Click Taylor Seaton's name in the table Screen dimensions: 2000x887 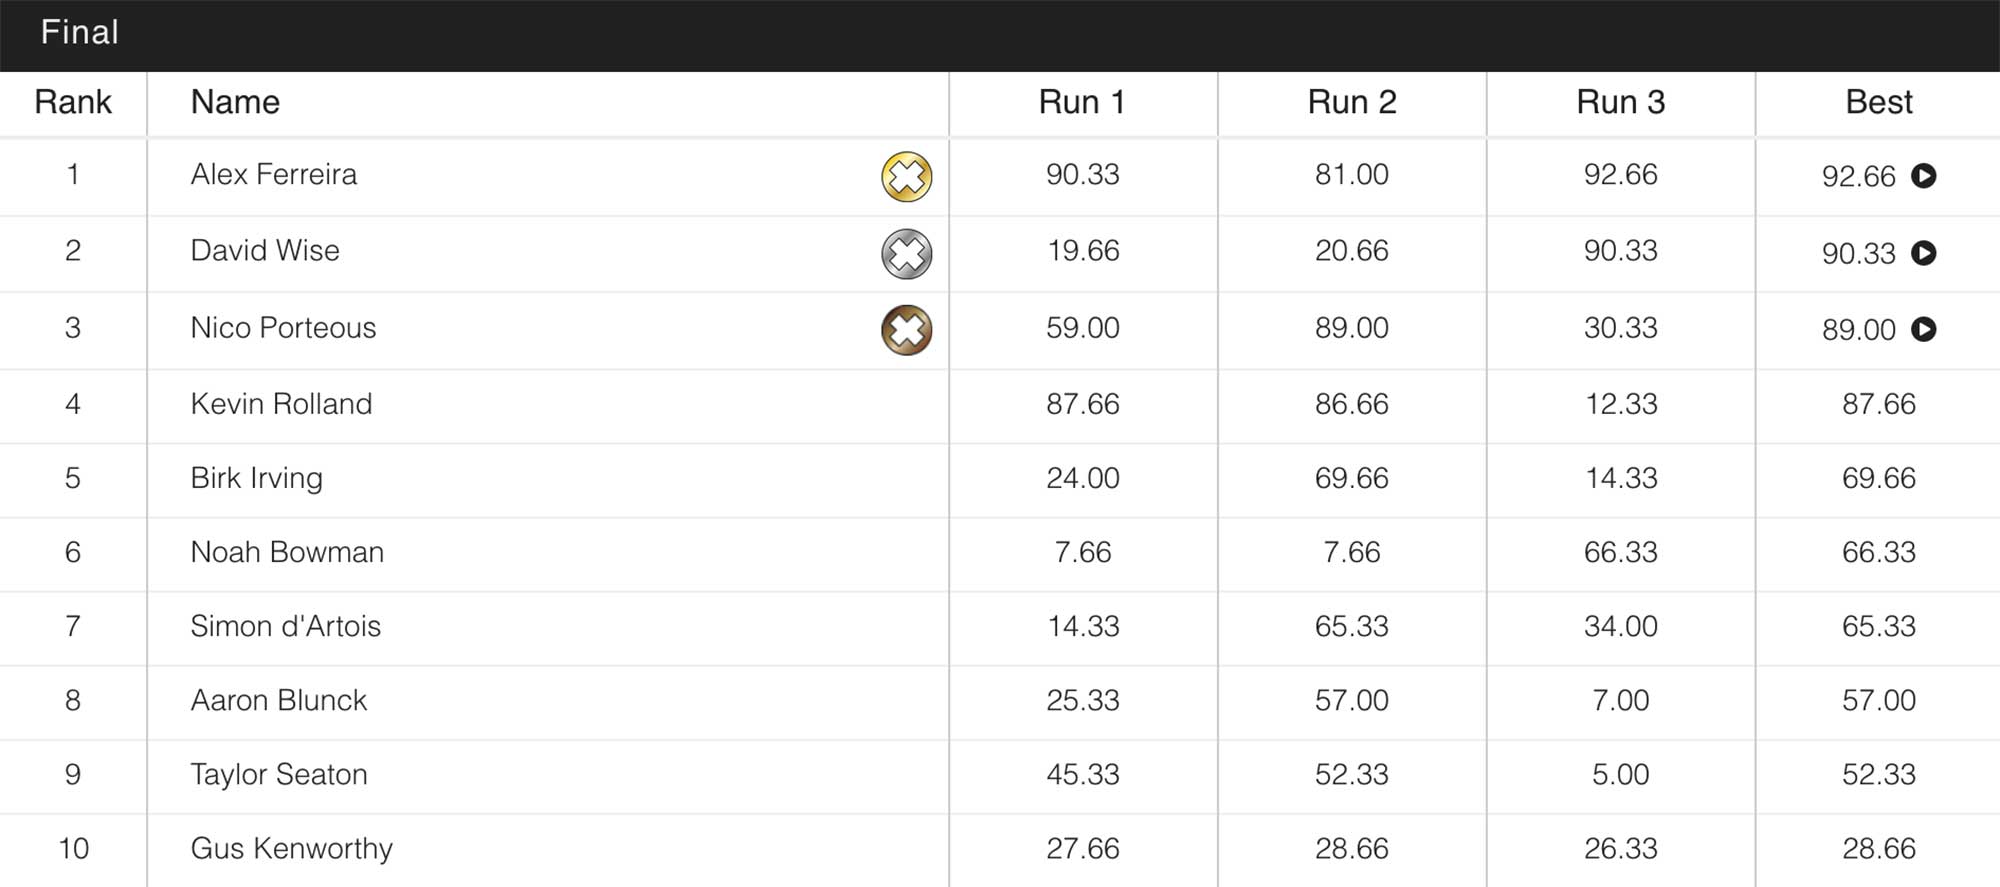pos(279,775)
